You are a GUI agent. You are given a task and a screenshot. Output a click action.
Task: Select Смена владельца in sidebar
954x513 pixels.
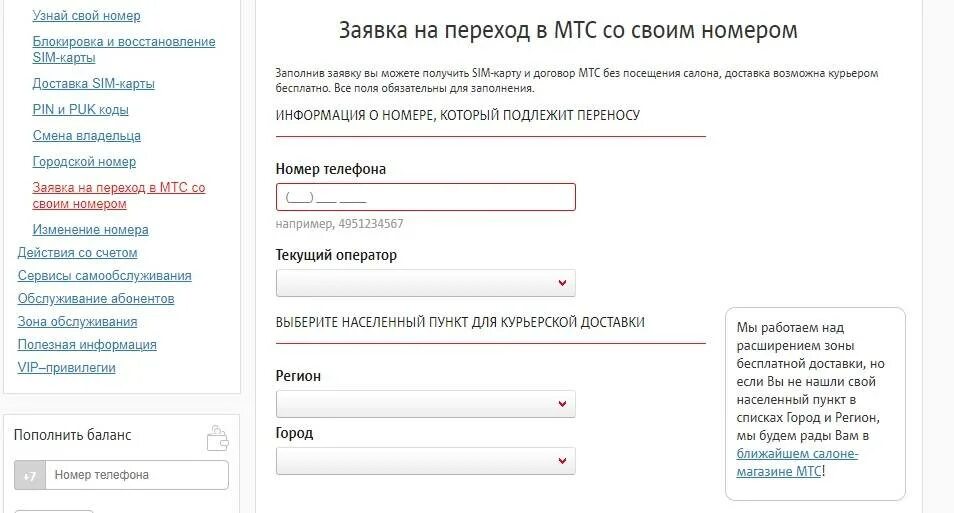tap(86, 136)
